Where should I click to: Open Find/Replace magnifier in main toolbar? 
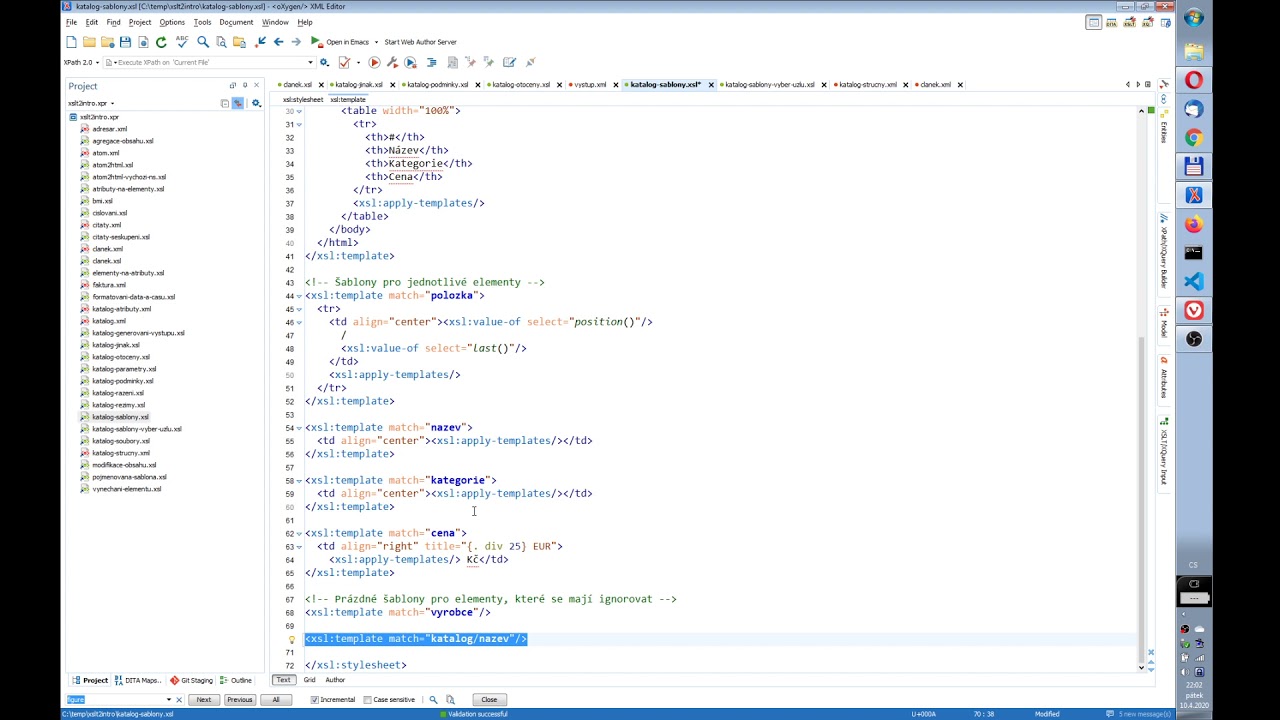coord(203,42)
